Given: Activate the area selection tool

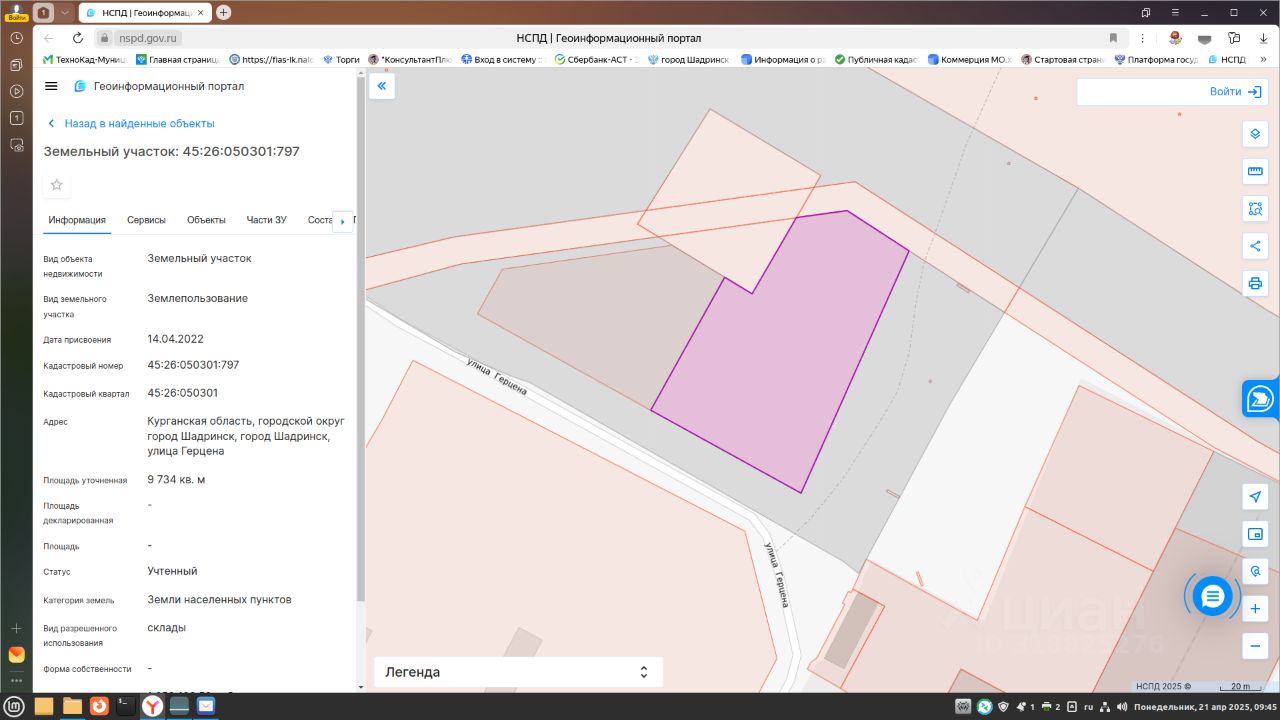Looking at the screenshot, I should coord(1255,208).
